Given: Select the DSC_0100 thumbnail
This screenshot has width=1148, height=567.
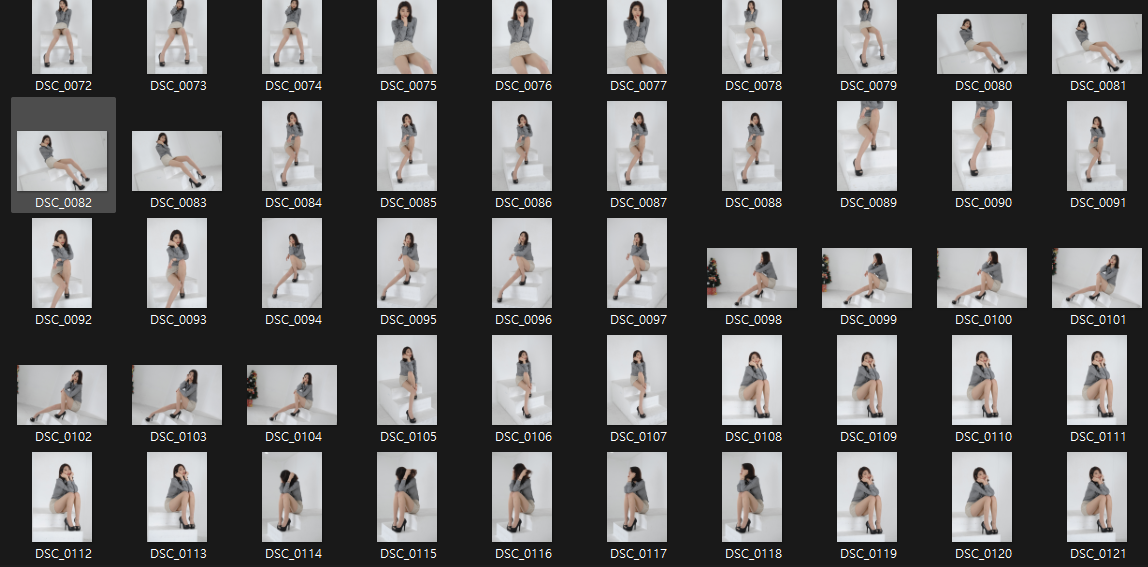Looking at the screenshot, I should pyautogui.click(x=982, y=278).
